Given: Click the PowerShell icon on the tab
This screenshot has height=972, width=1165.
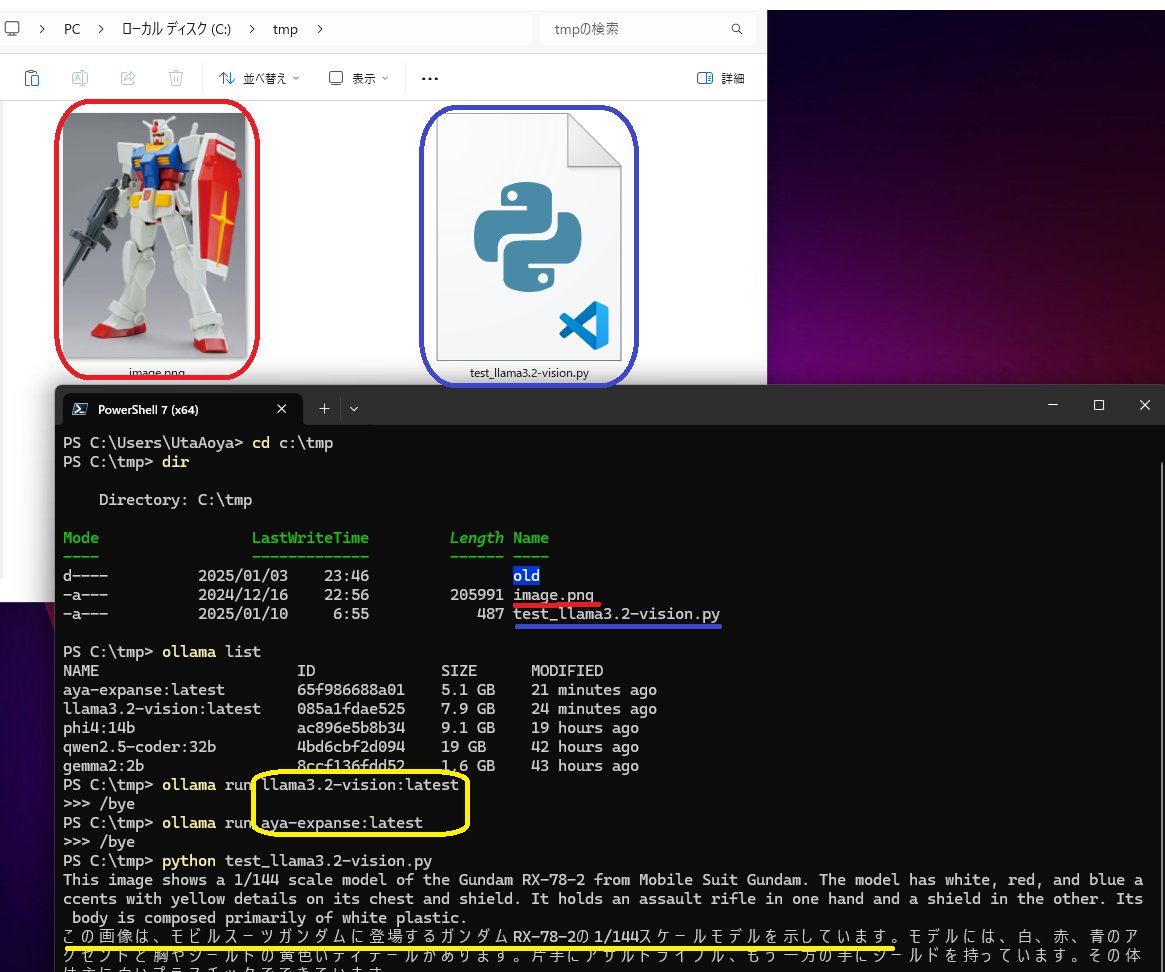Looking at the screenshot, I should [80, 409].
